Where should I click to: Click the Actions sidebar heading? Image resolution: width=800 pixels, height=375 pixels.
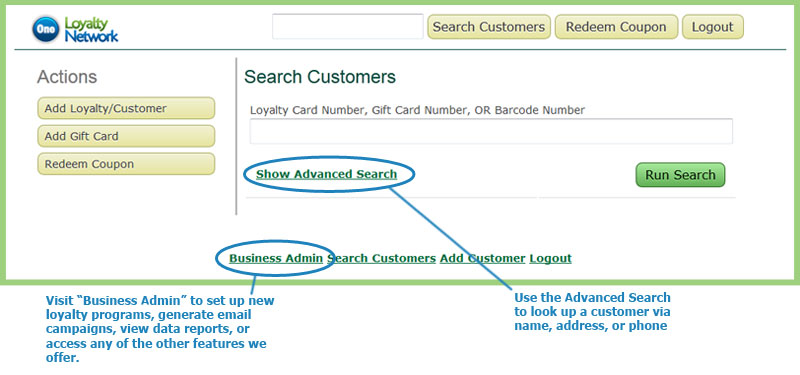pyautogui.click(x=67, y=77)
